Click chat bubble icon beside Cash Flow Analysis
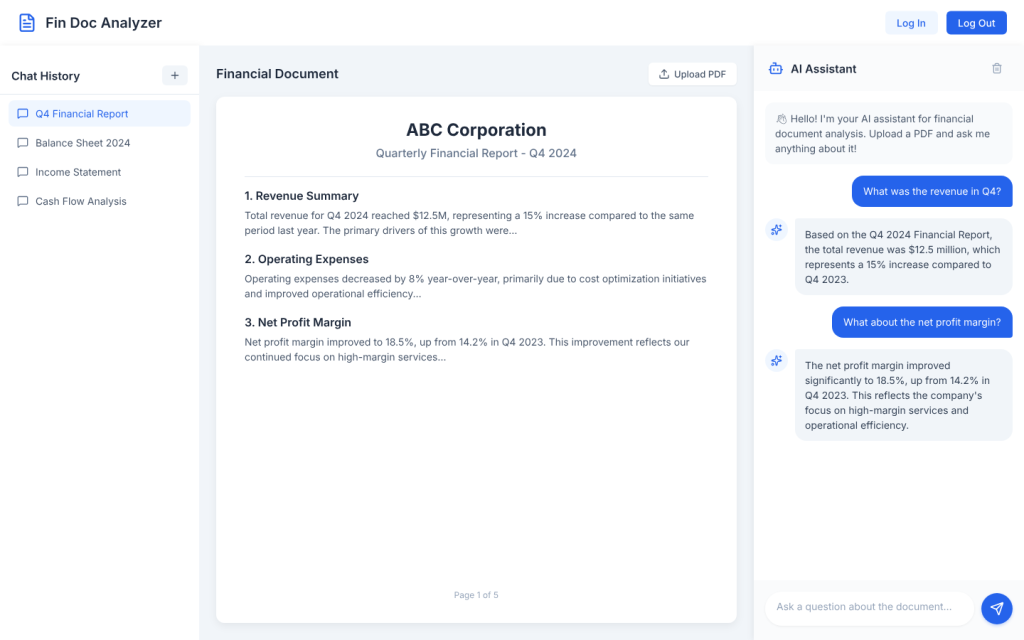The image size is (1024, 640). (23, 201)
